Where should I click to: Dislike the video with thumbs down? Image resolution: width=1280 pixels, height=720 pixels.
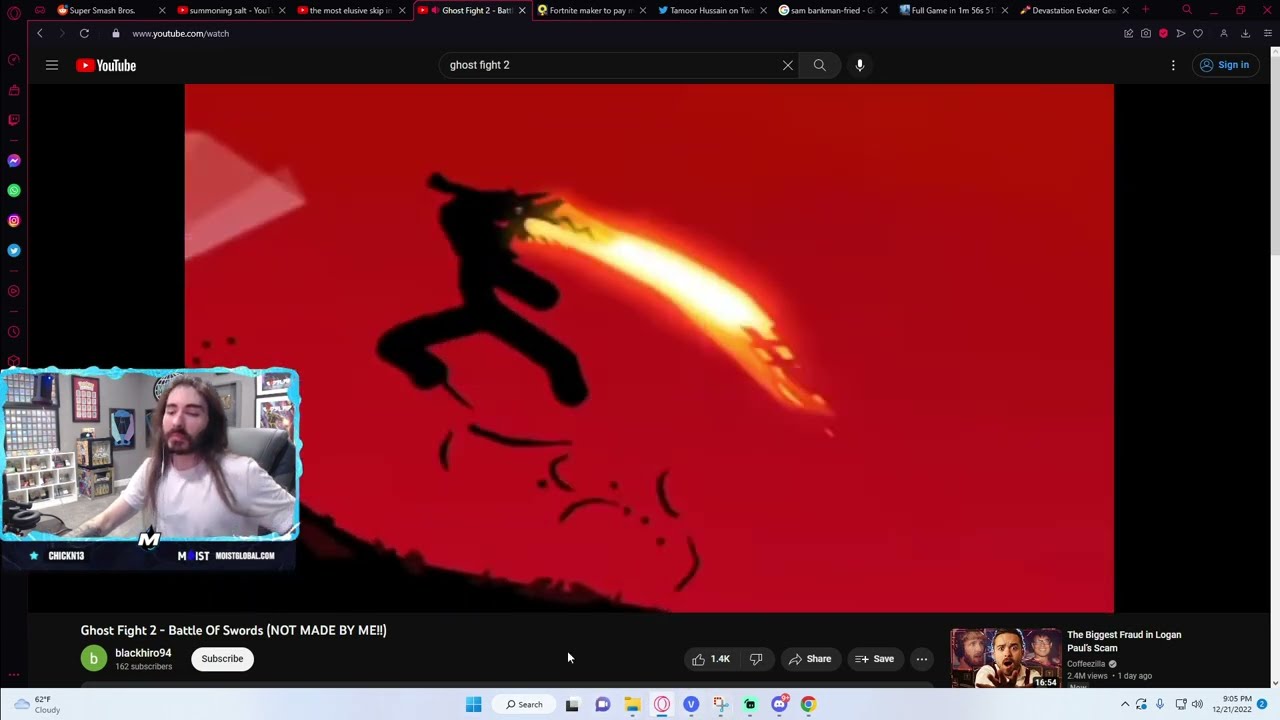click(756, 659)
